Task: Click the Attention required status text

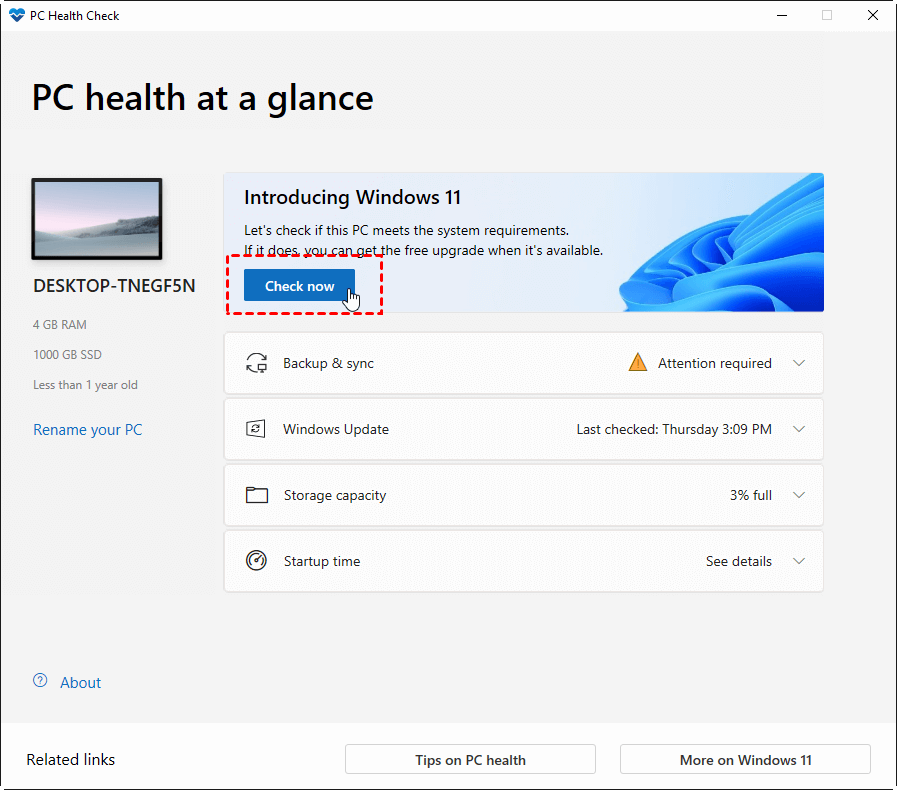Action: coord(714,363)
